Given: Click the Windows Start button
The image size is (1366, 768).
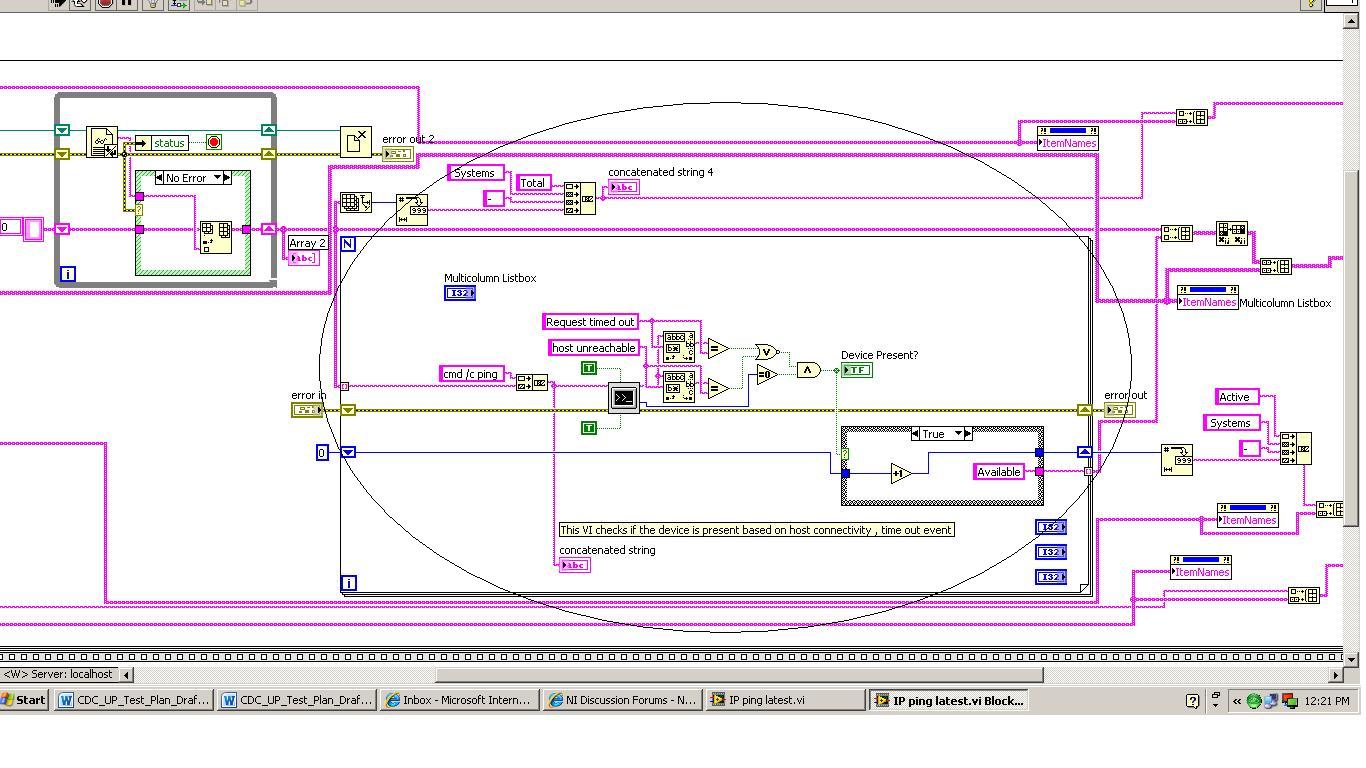Looking at the screenshot, I should click(x=24, y=700).
